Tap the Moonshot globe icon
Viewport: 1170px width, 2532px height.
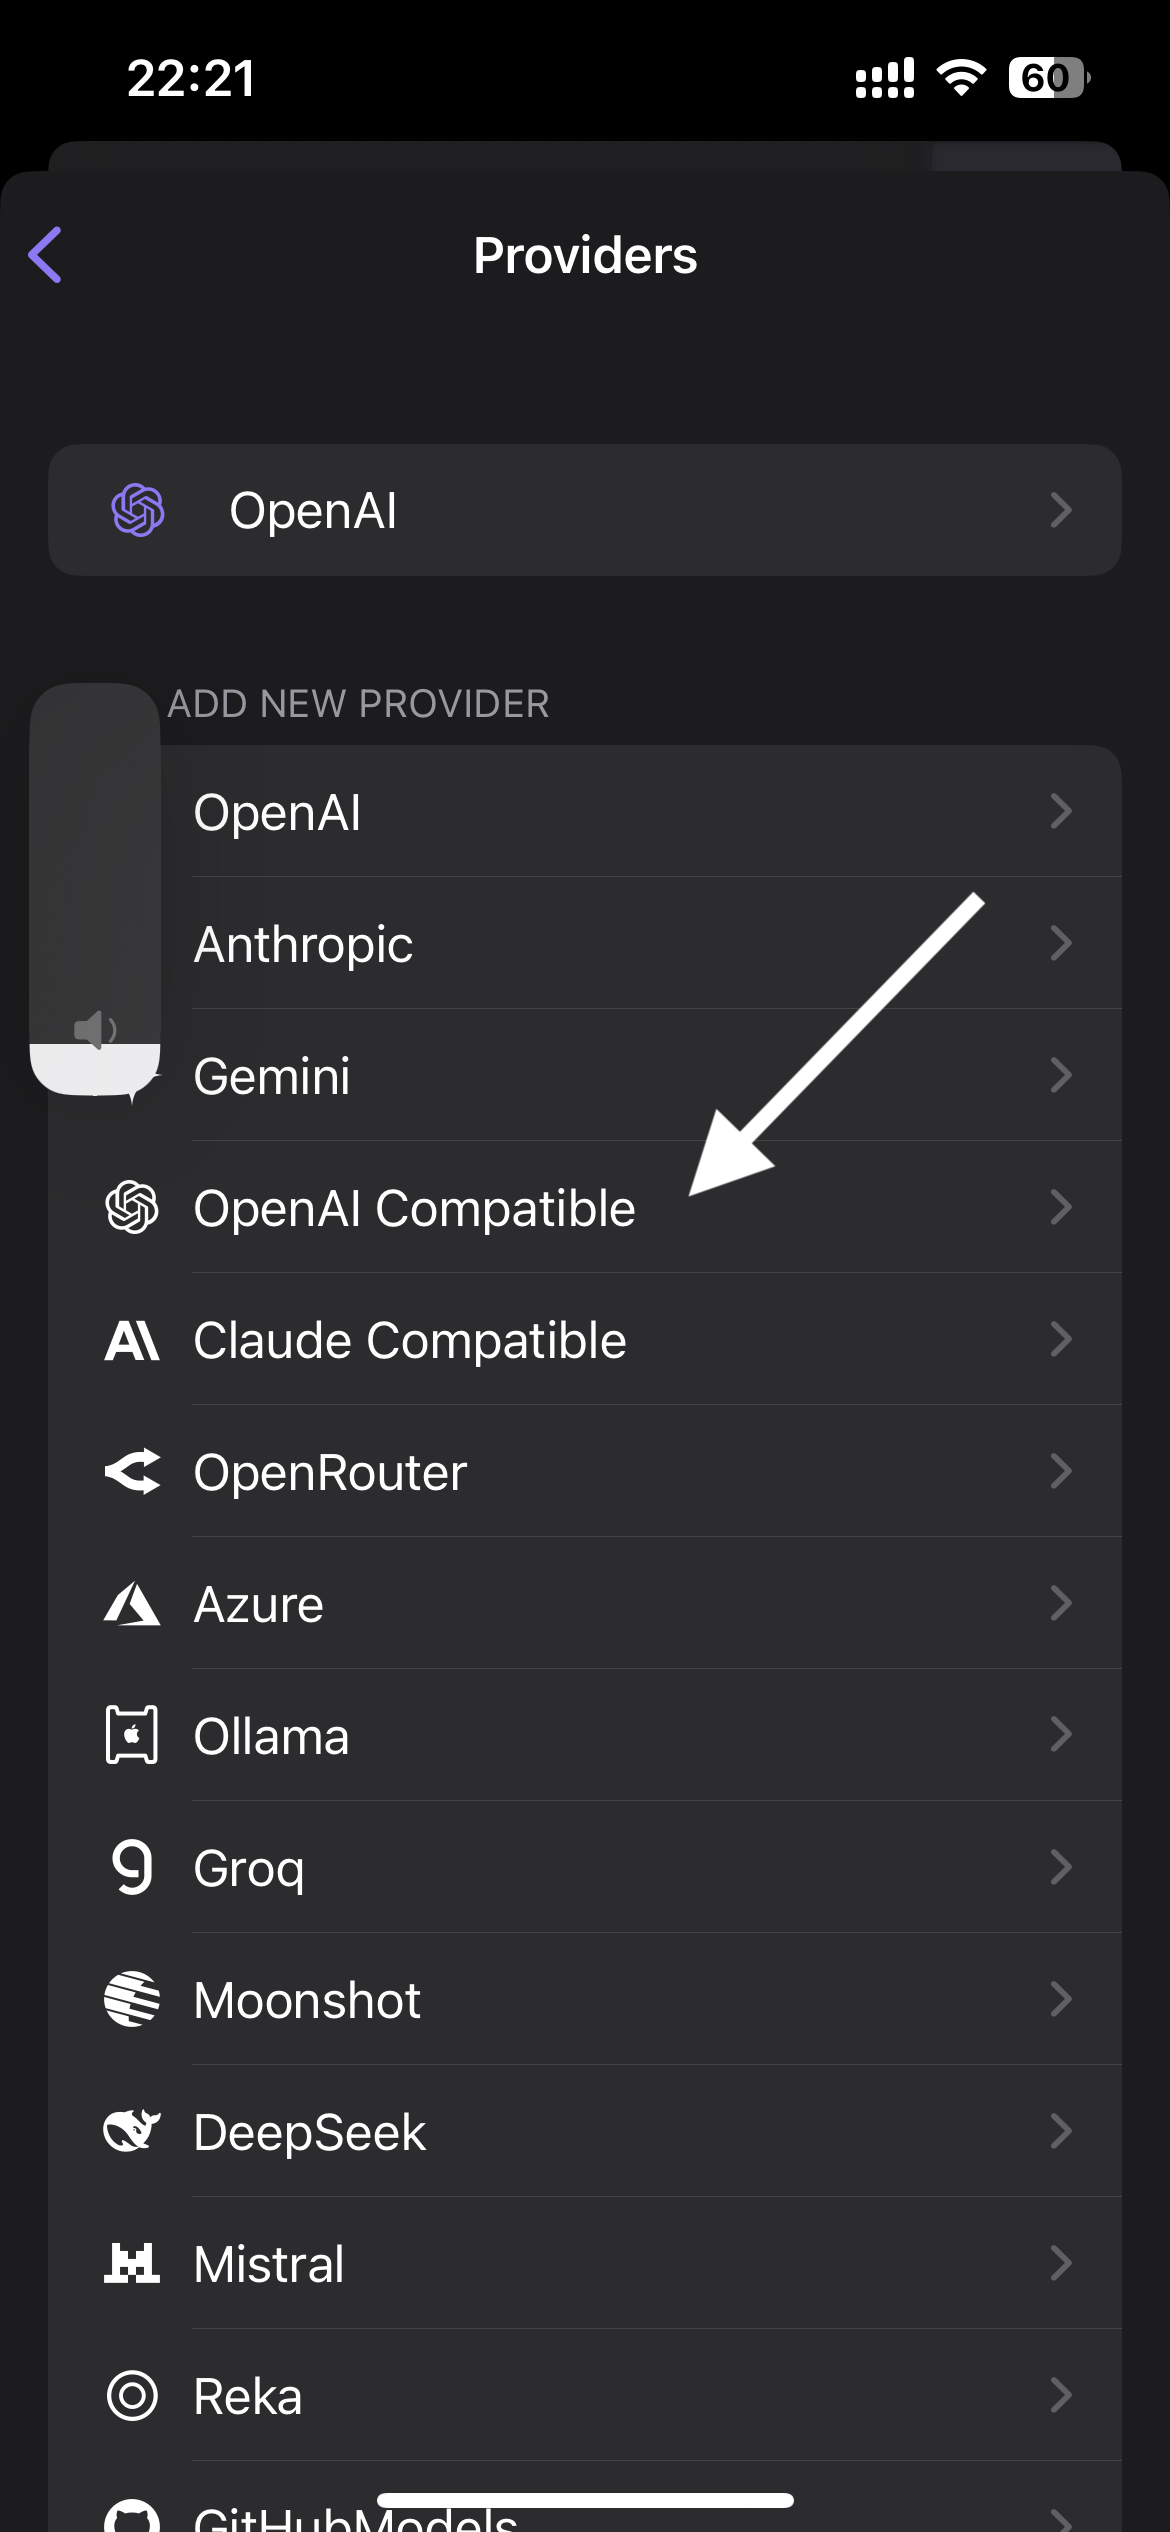(x=132, y=2000)
